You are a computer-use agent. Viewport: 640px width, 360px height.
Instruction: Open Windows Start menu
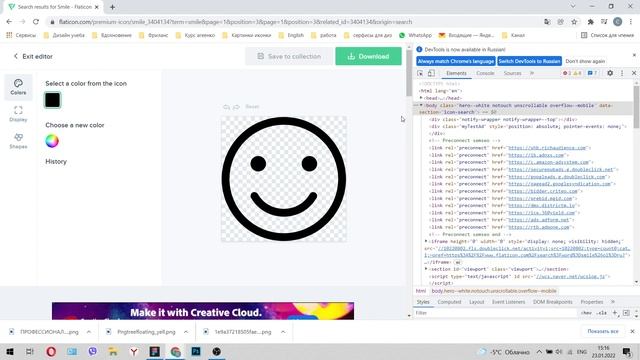pos(9,351)
